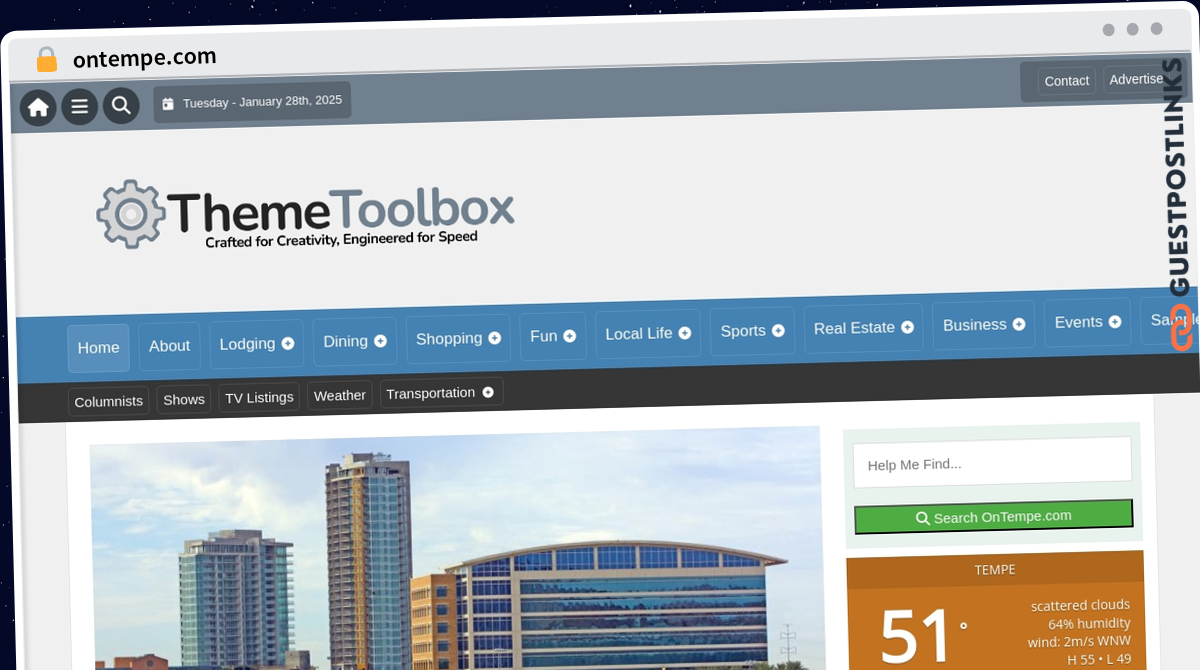Expand the Transportation submenu plus icon
1200x670 pixels.
coord(488,392)
